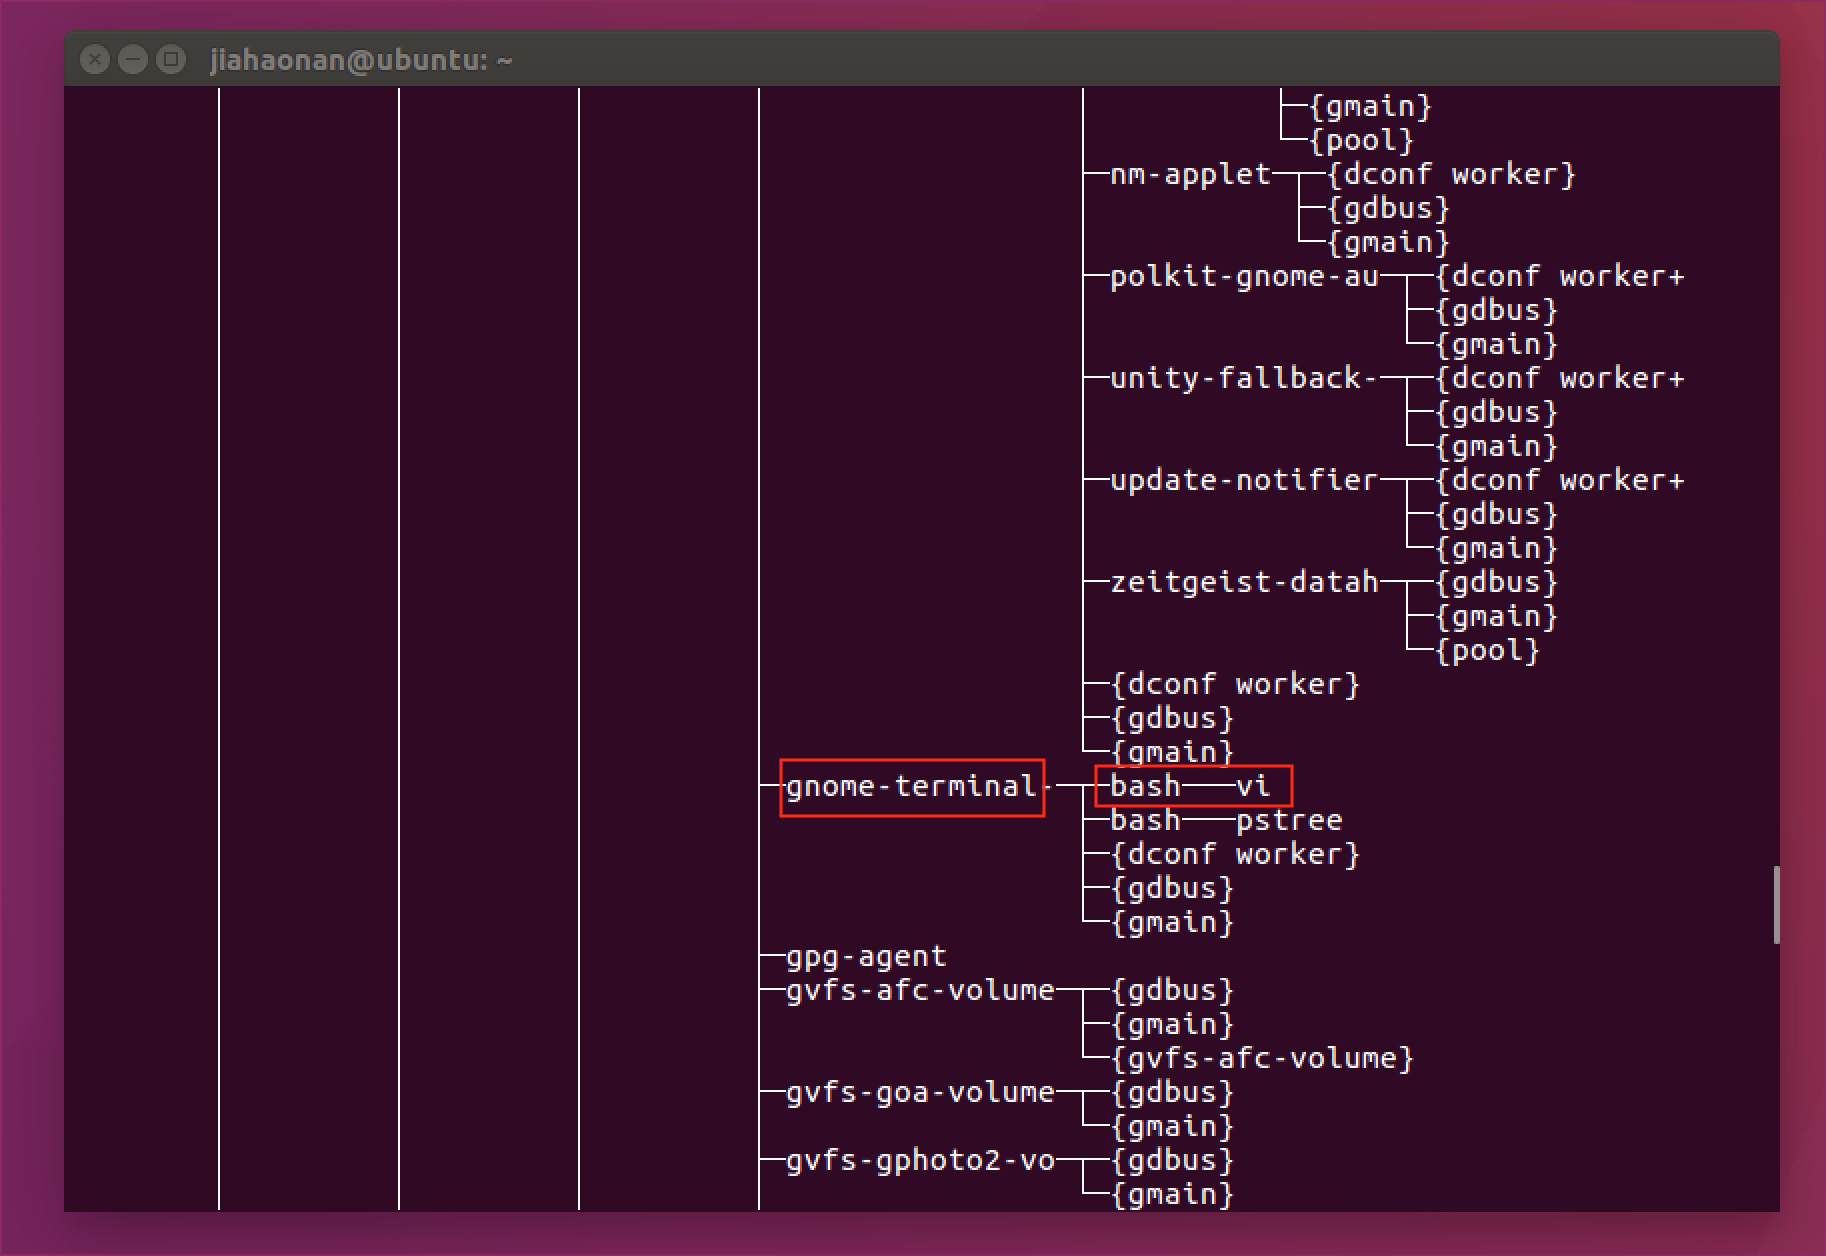Click bash beside the vi process
This screenshot has height=1256, width=1826.
(x=1145, y=787)
